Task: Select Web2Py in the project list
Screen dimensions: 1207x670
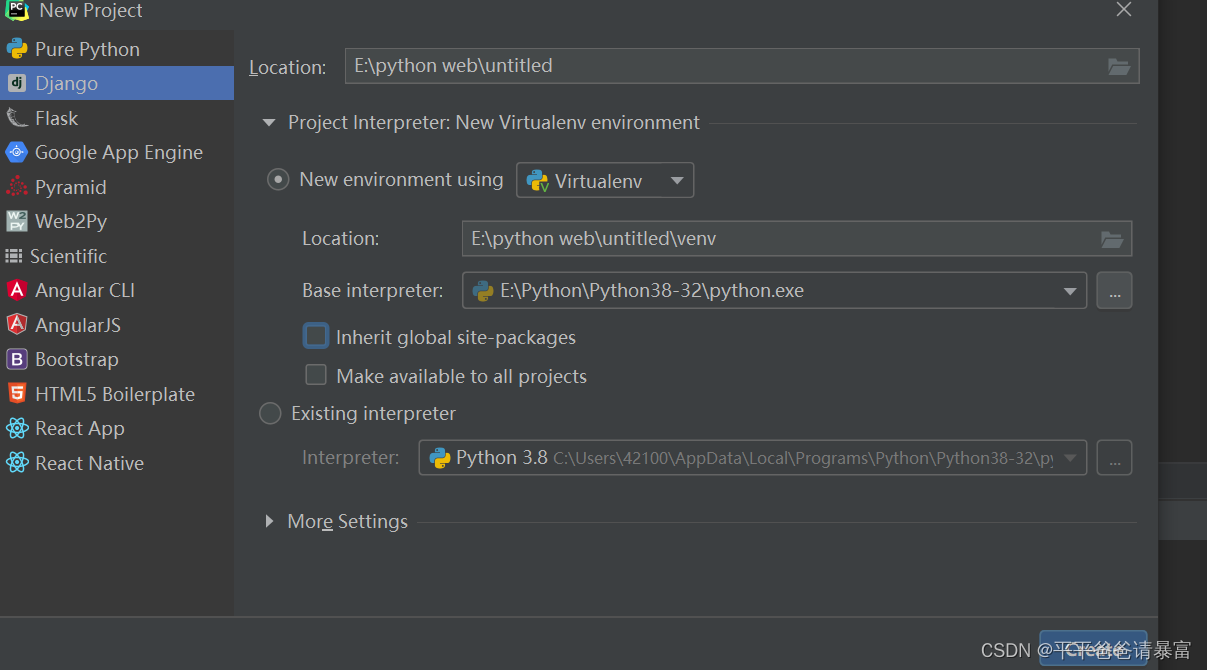Action: [70, 221]
